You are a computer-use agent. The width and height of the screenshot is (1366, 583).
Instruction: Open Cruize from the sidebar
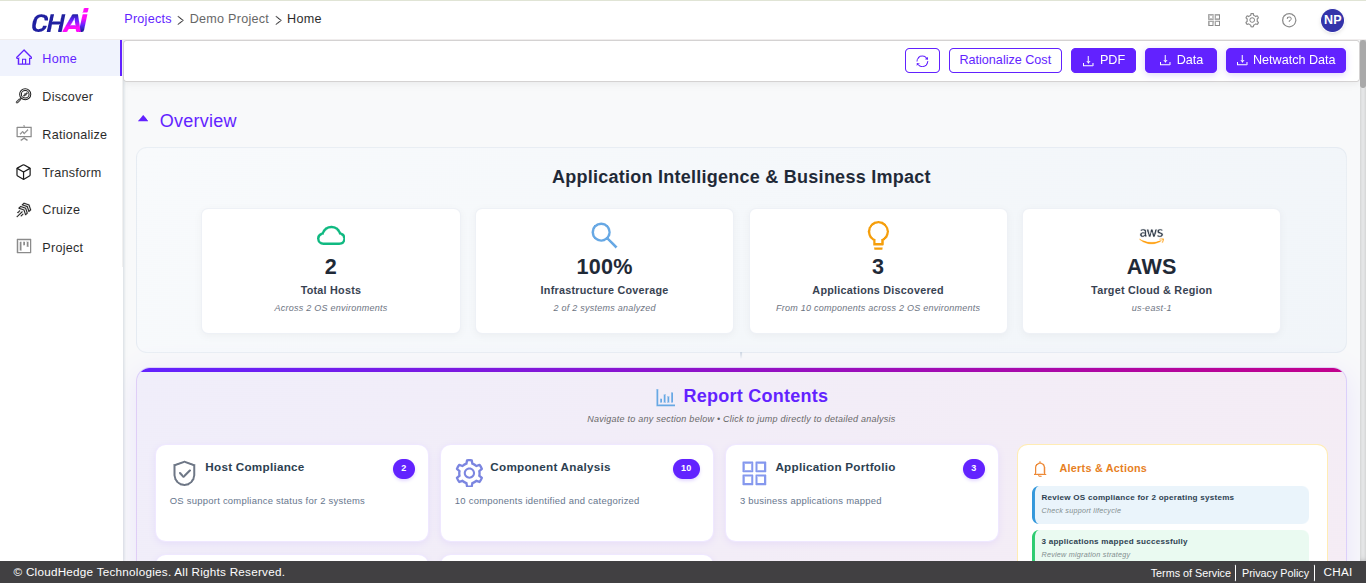(x=60, y=210)
